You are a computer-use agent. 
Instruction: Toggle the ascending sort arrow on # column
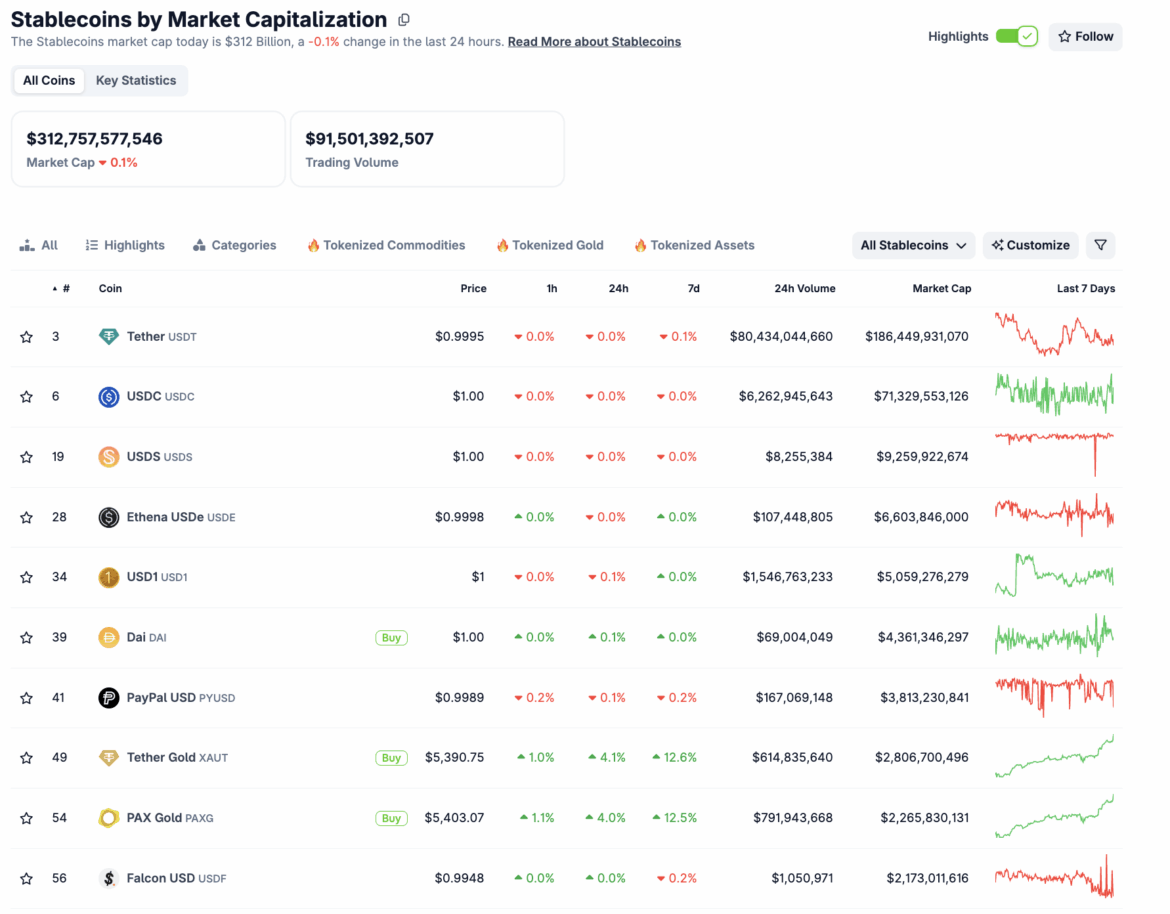pyautogui.click(x=53, y=288)
